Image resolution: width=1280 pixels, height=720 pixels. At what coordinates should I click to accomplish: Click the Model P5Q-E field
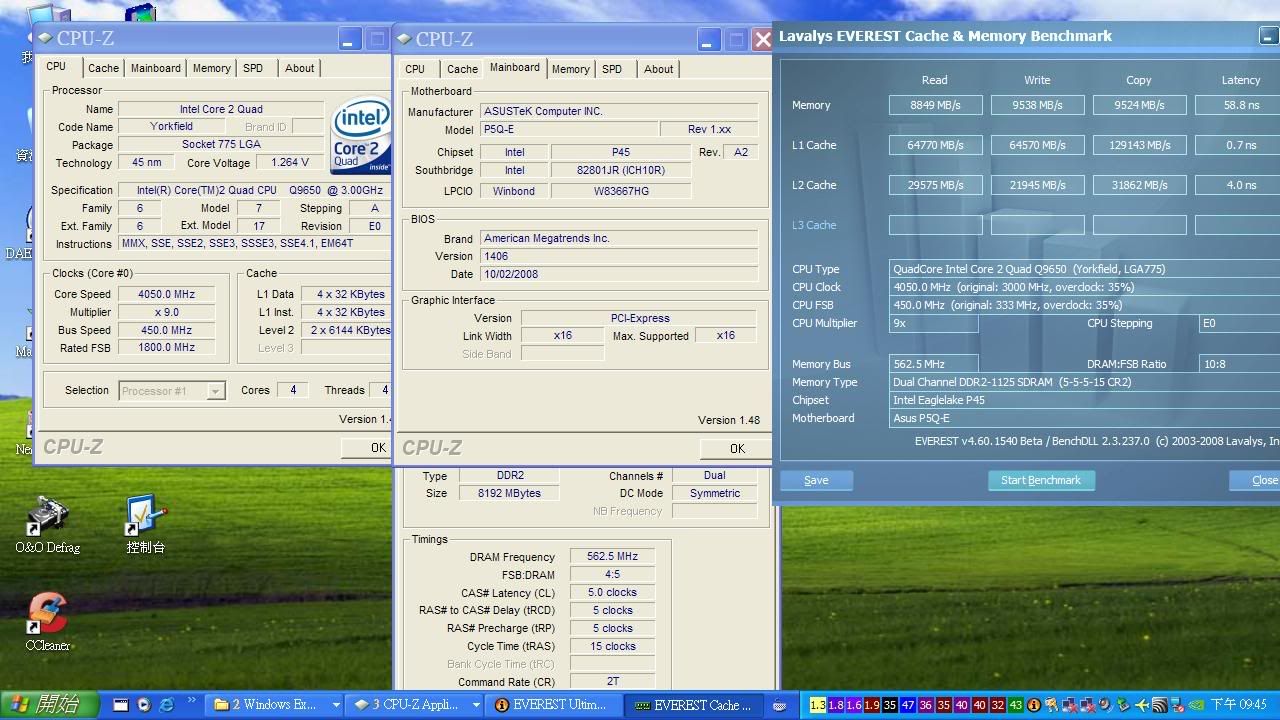coord(568,130)
